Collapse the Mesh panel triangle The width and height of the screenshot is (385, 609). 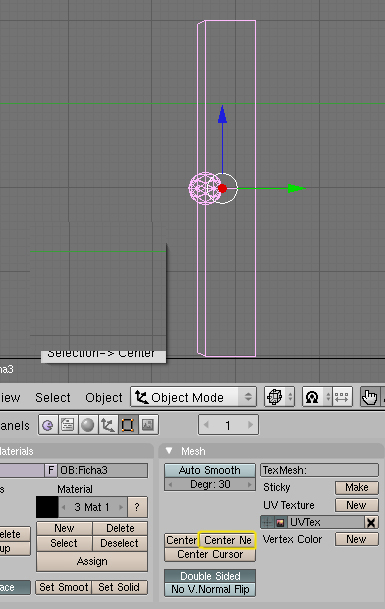coord(169,451)
